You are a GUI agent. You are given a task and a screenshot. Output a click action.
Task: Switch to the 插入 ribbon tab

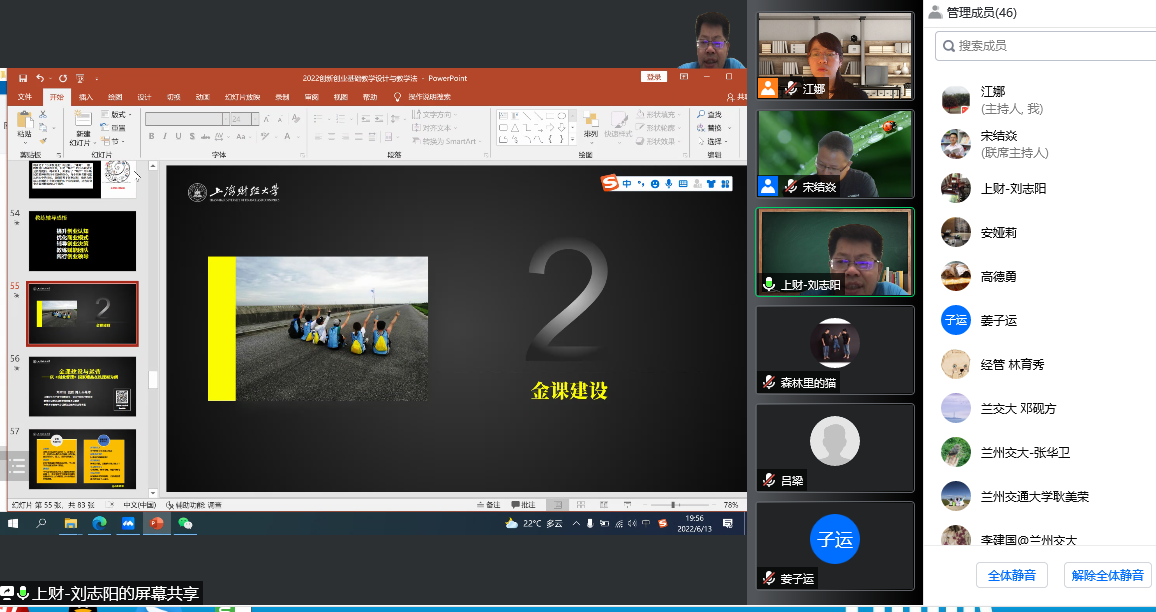(86, 97)
